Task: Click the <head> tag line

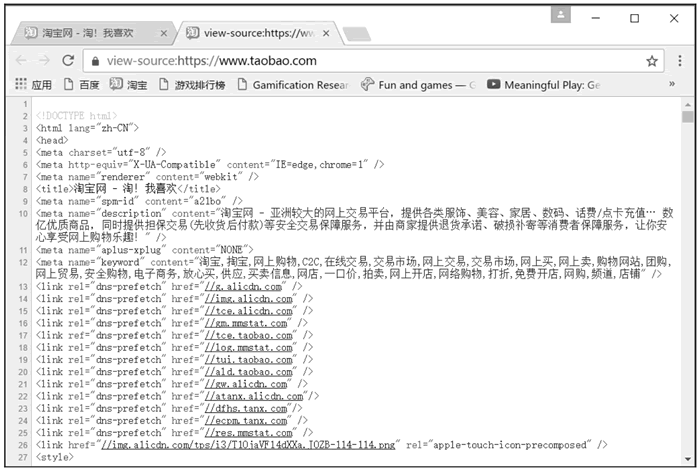Action: pos(52,141)
